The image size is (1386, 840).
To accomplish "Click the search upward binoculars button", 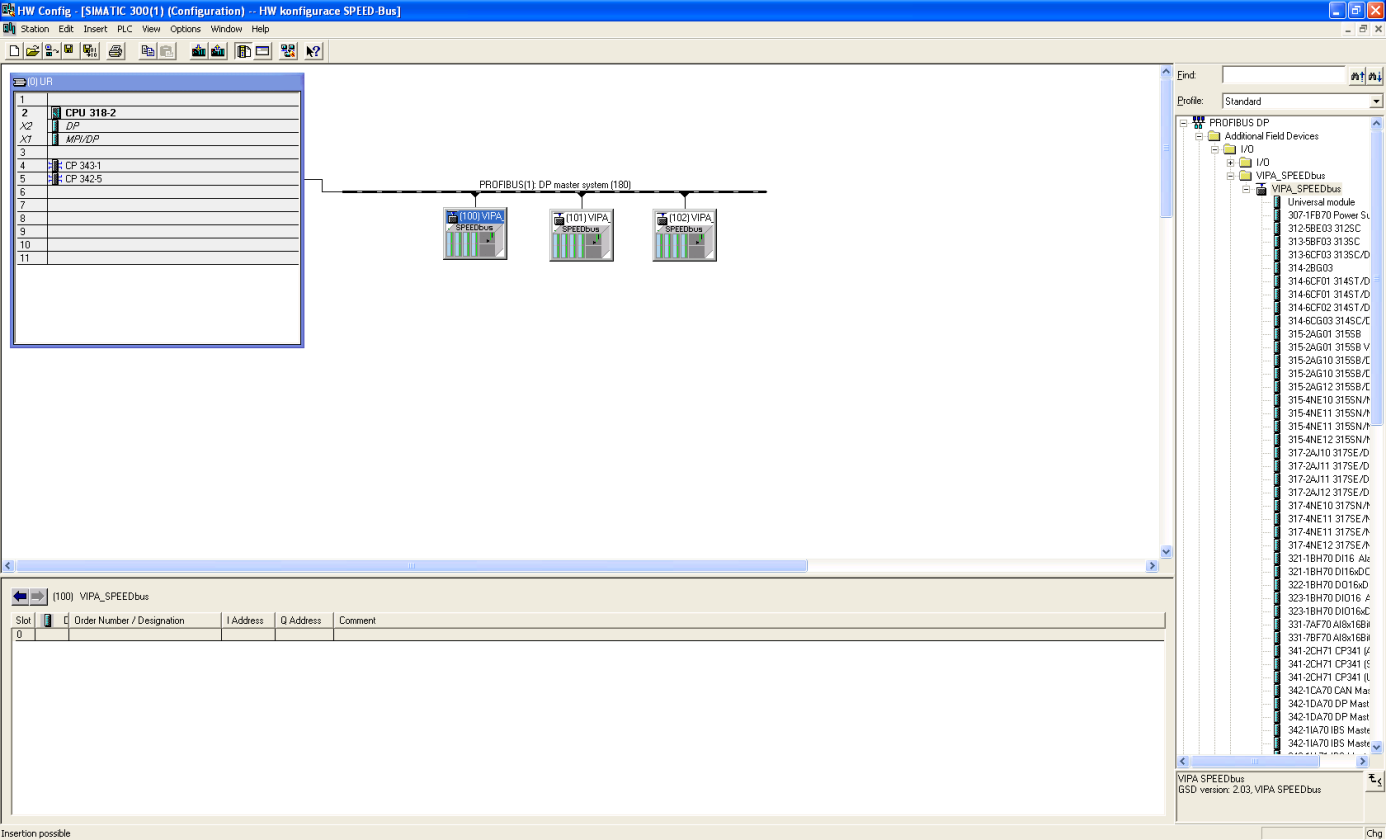I will 1357,76.
